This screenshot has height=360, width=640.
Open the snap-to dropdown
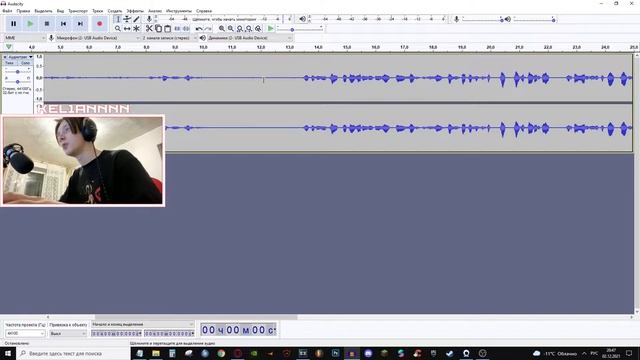pos(68,333)
